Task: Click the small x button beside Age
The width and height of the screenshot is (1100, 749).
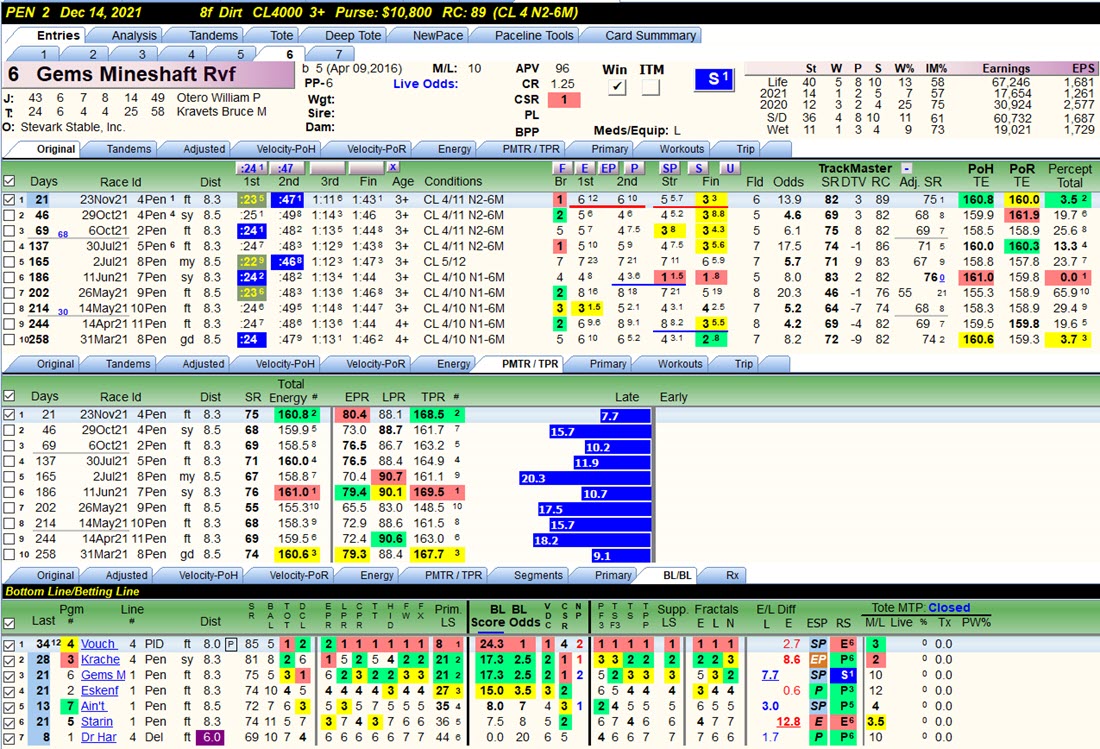Action: [x=394, y=167]
